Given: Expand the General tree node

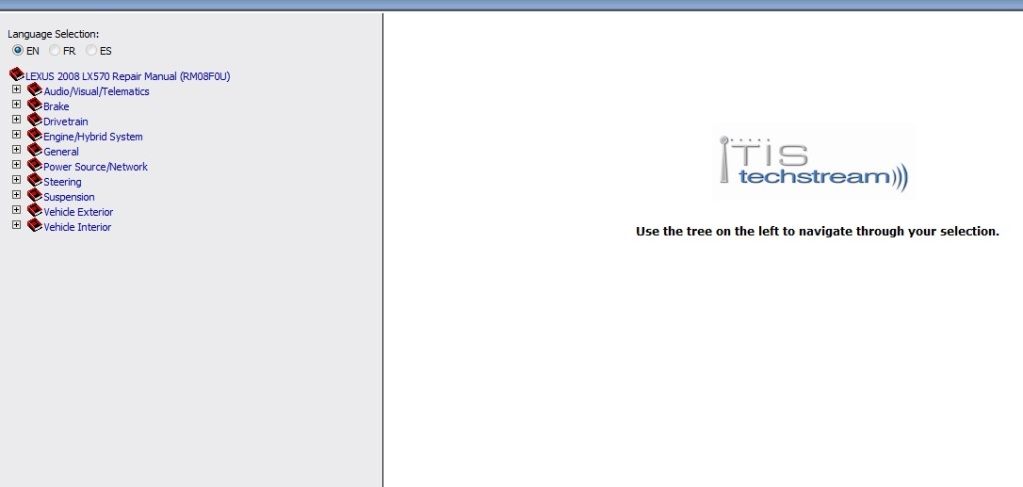Looking at the screenshot, I should tap(16, 149).
